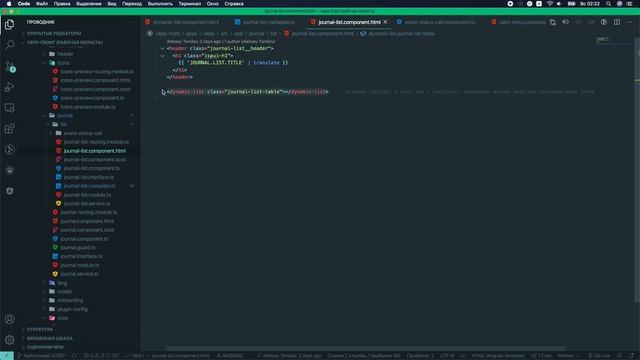Click the UTF-8 encoding in status bar

click(x=447, y=356)
